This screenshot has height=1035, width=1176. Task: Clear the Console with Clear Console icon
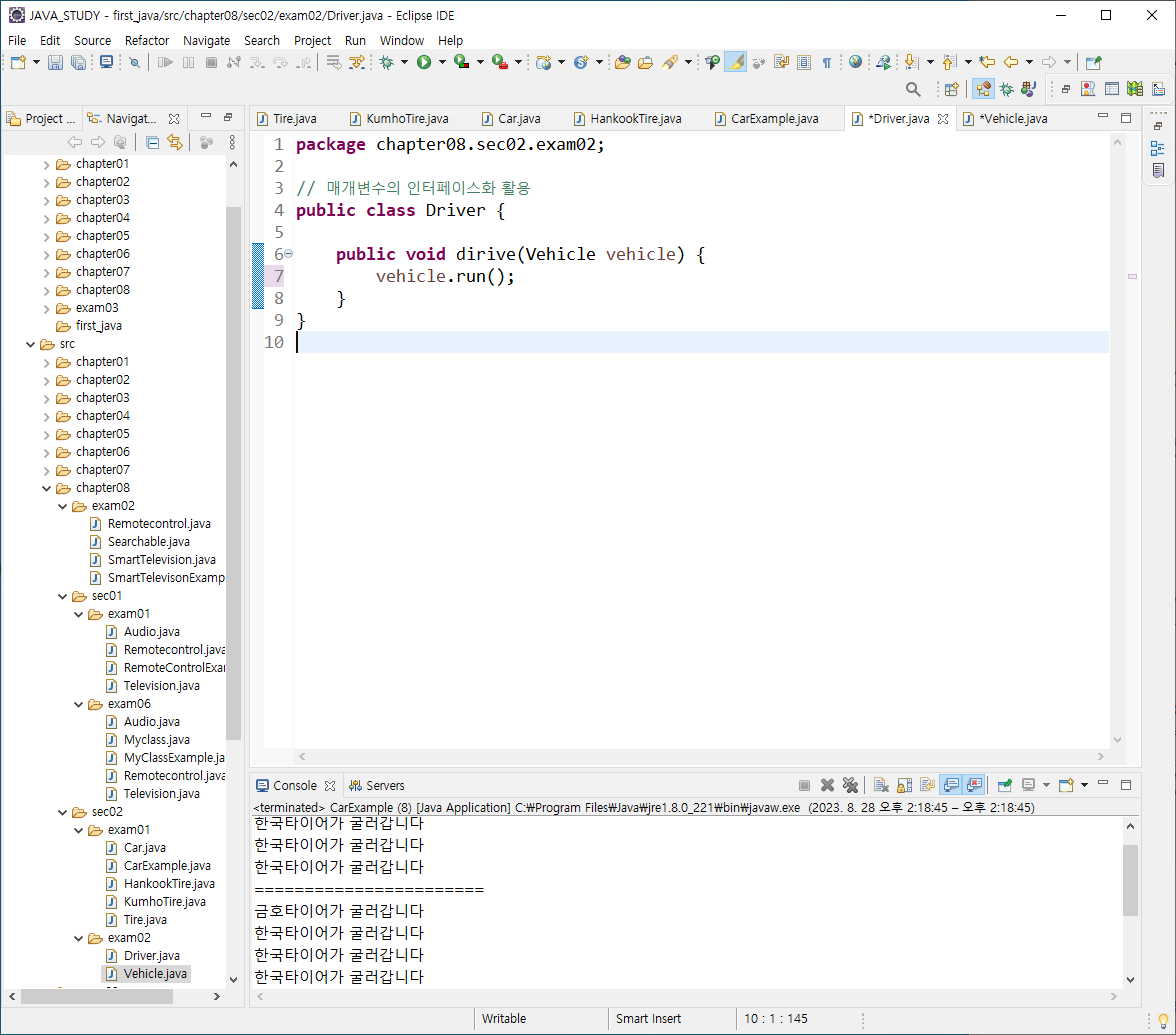tap(881, 785)
